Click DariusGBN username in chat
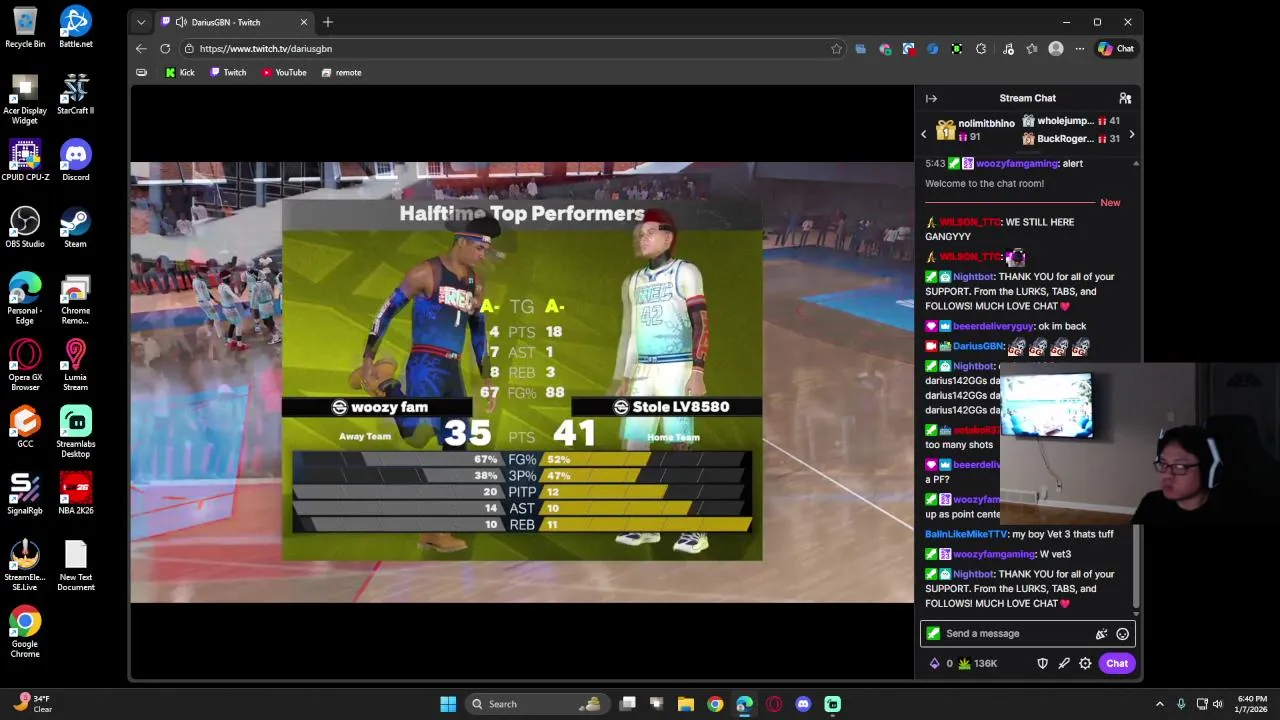This screenshot has height=720, width=1280. [978, 346]
